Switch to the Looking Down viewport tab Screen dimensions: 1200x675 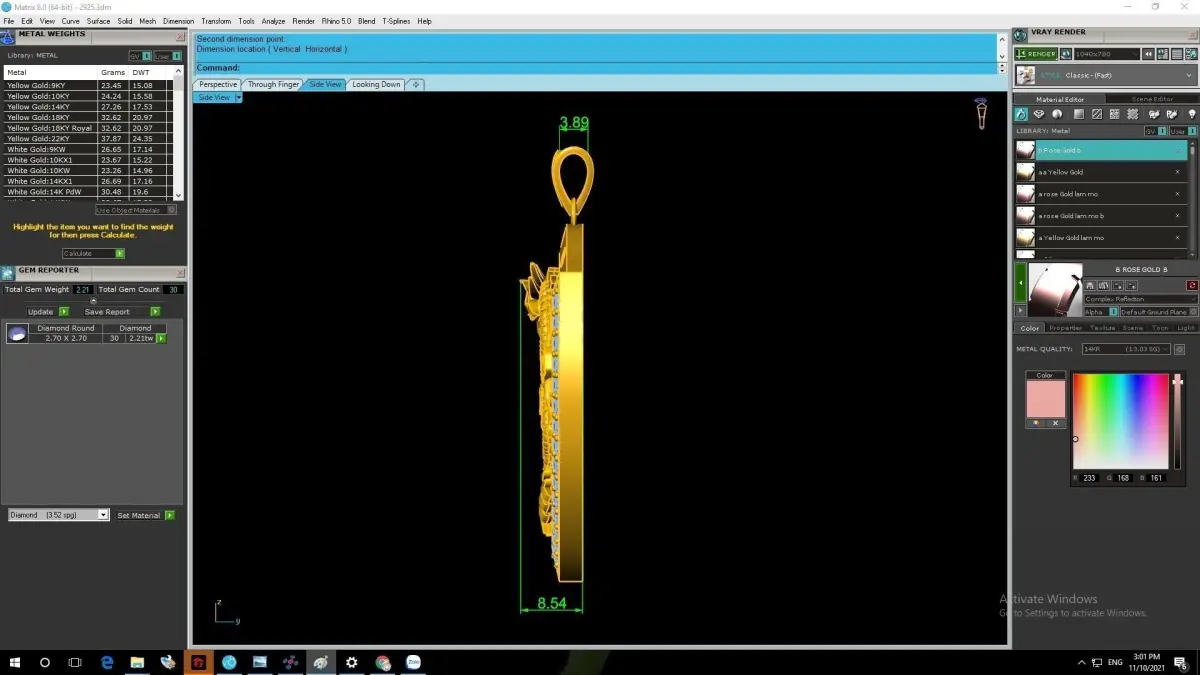(x=376, y=85)
